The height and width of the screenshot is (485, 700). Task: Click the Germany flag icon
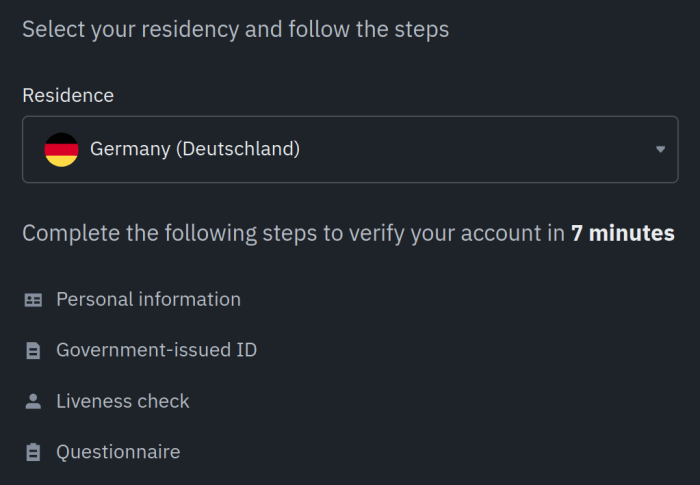click(61, 150)
